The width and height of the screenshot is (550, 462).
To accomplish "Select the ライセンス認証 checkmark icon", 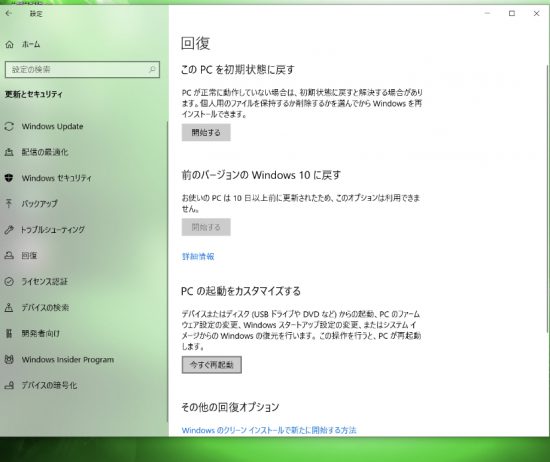I will point(9,281).
